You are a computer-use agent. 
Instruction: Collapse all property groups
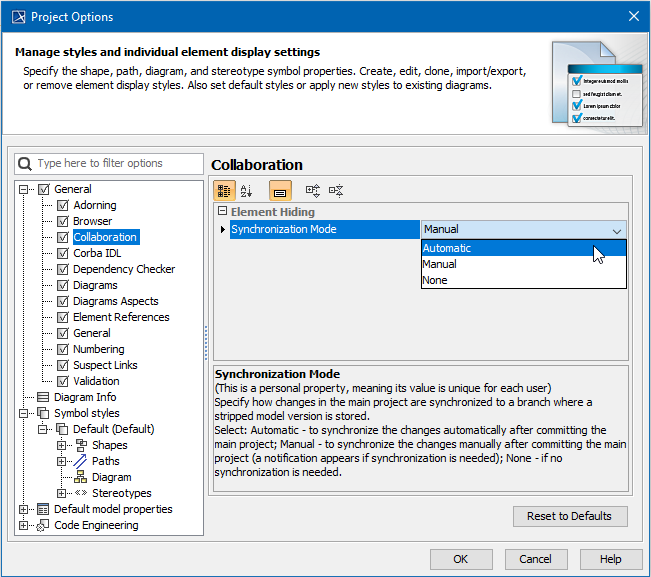pos(336,190)
